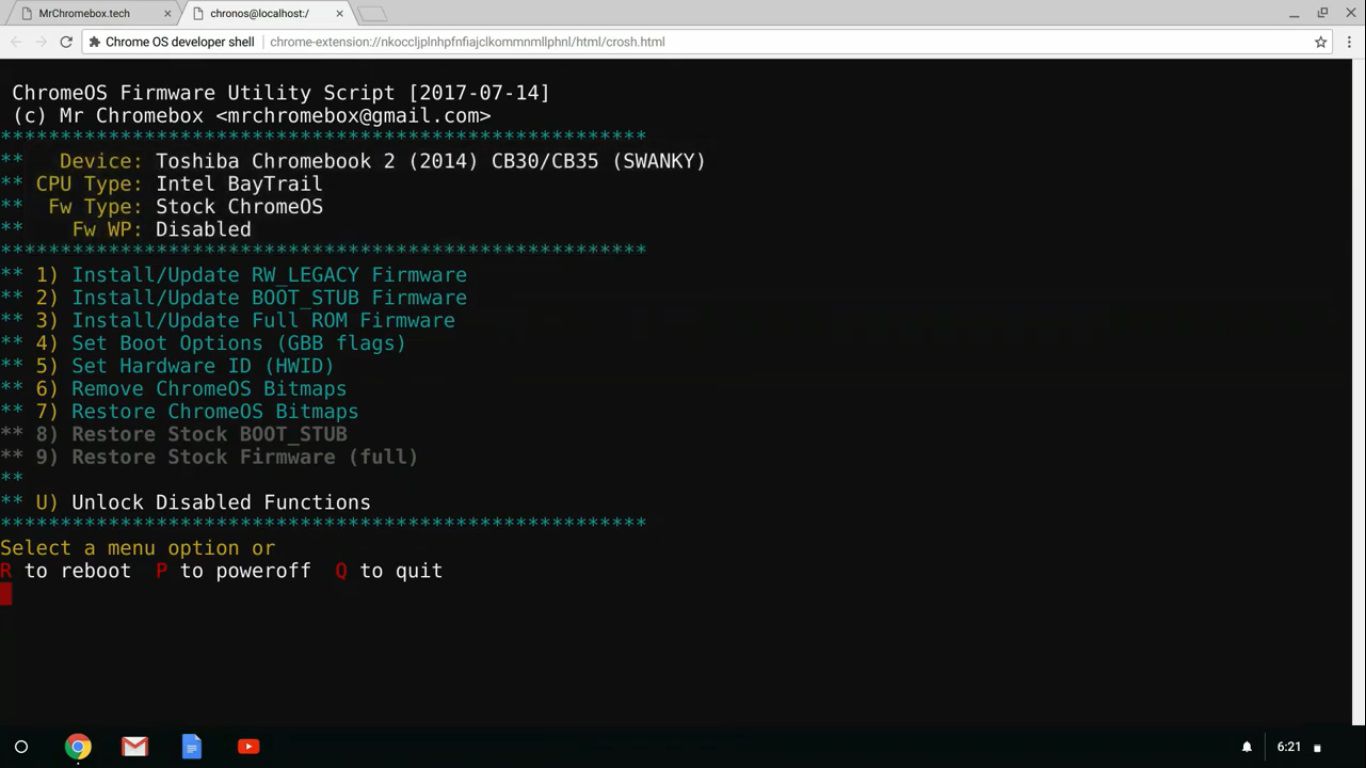Click greyed Restore Stock BOOT_STUB line
Viewport: 1366px width, 768px height.
209,435
